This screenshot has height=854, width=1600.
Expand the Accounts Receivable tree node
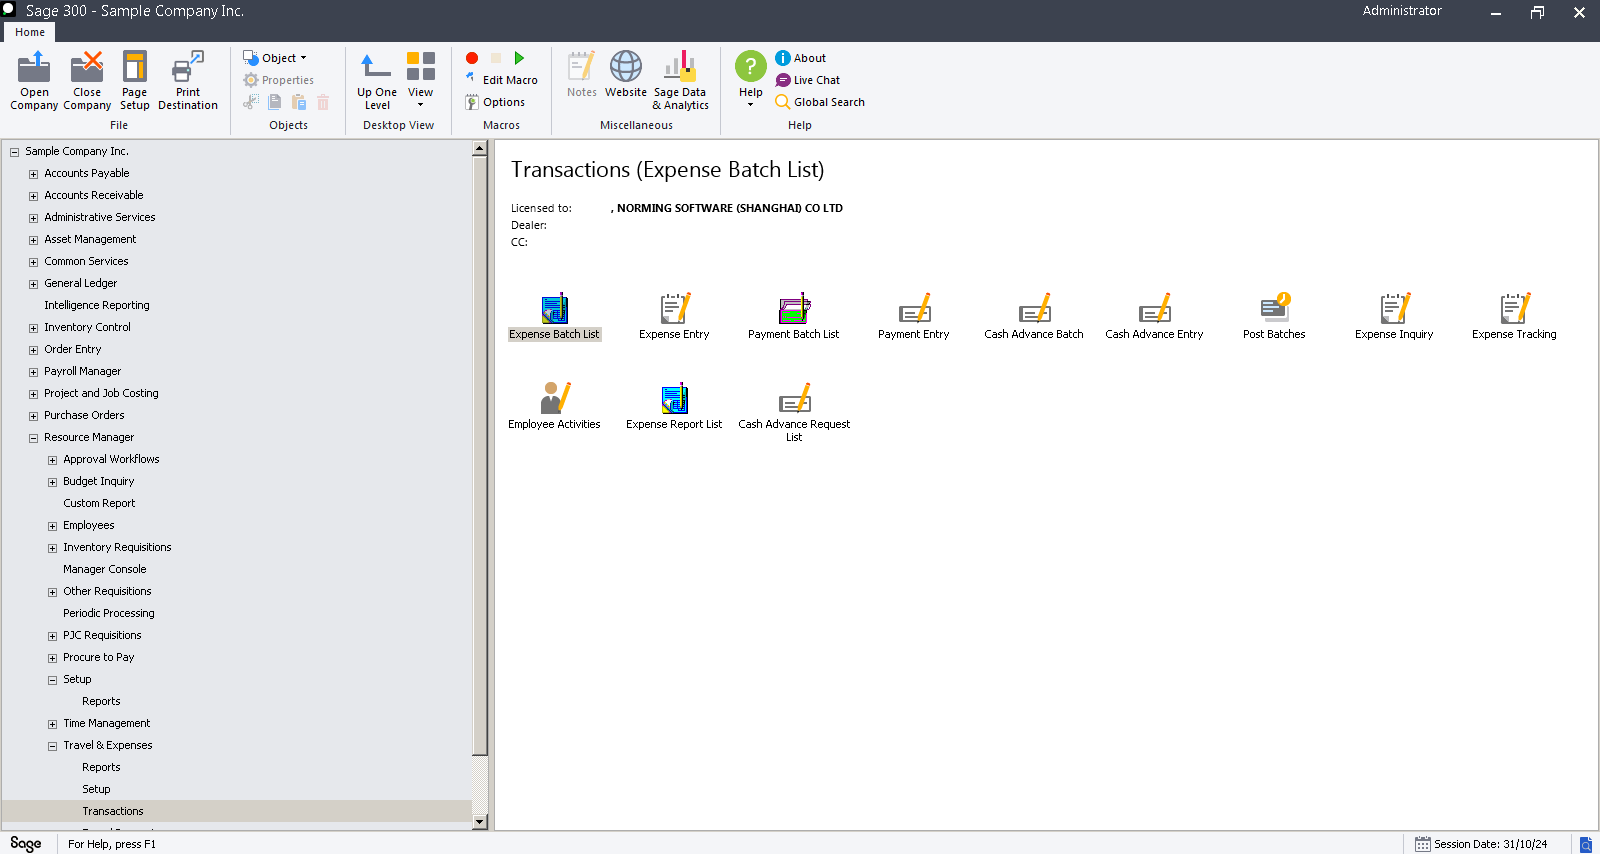pyautogui.click(x=33, y=196)
